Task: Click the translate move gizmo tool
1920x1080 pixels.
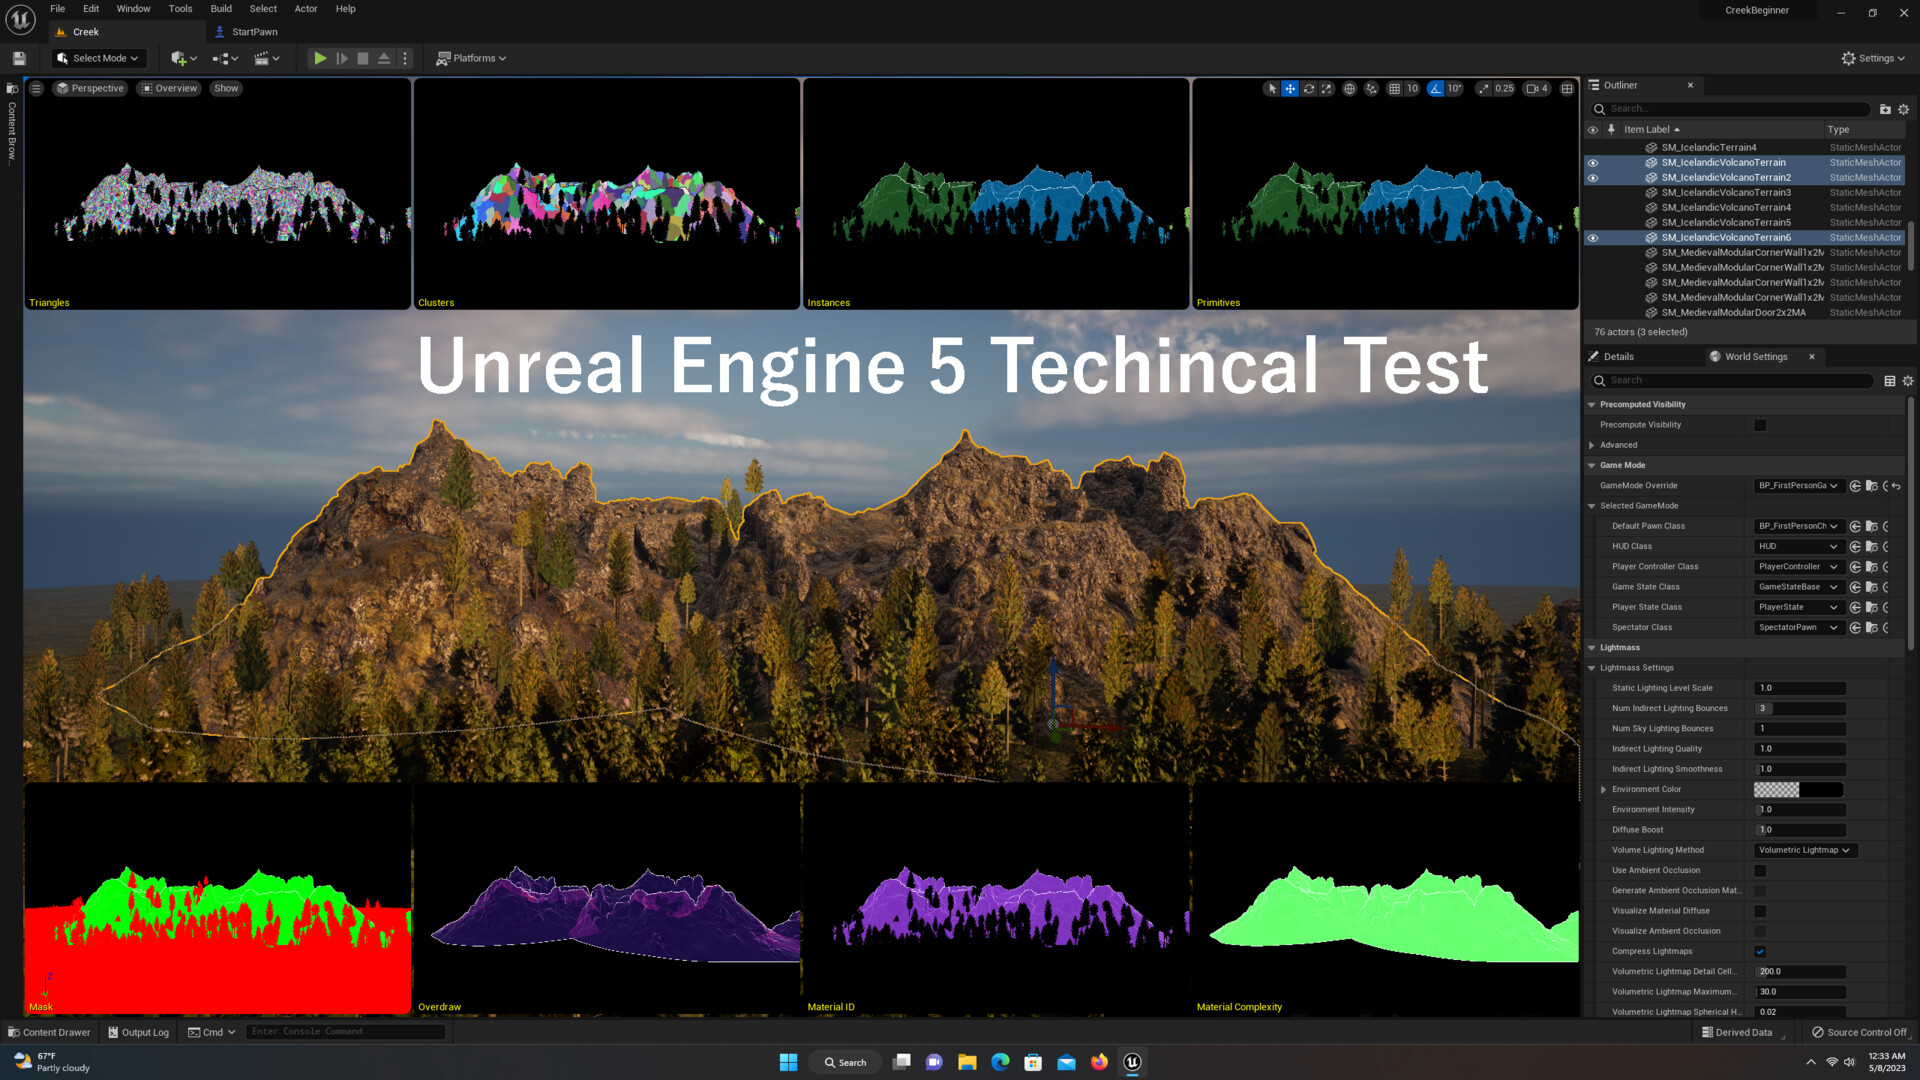Action: tap(1290, 89)
